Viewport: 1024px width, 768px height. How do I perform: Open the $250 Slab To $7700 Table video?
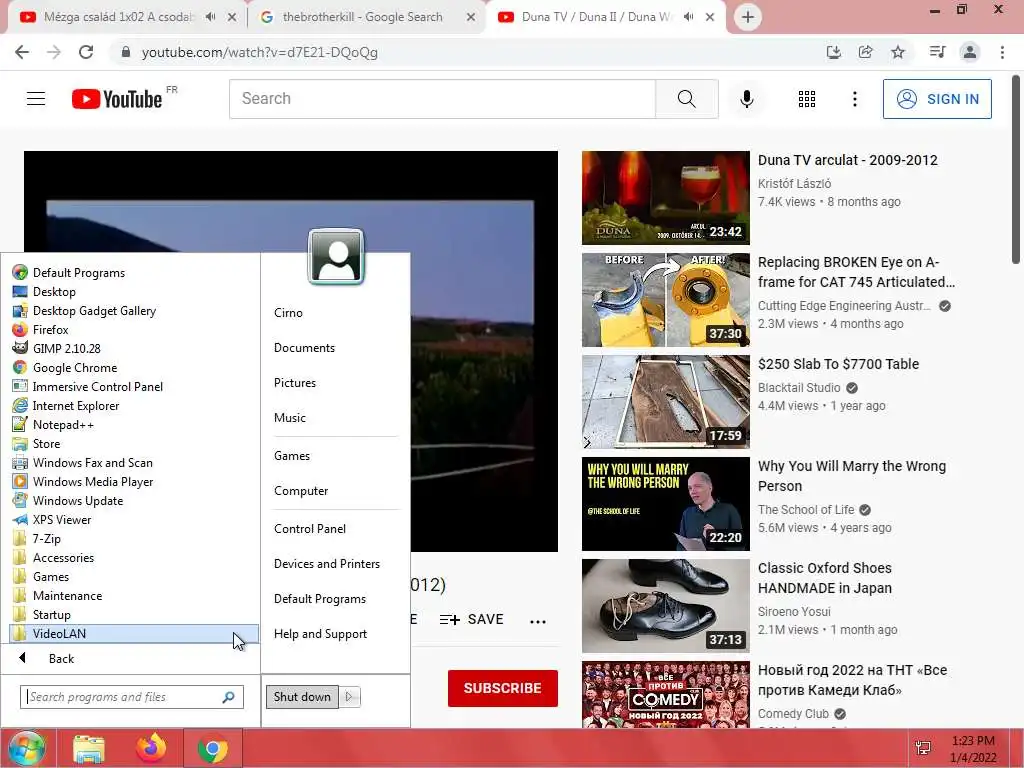[838, 364]
